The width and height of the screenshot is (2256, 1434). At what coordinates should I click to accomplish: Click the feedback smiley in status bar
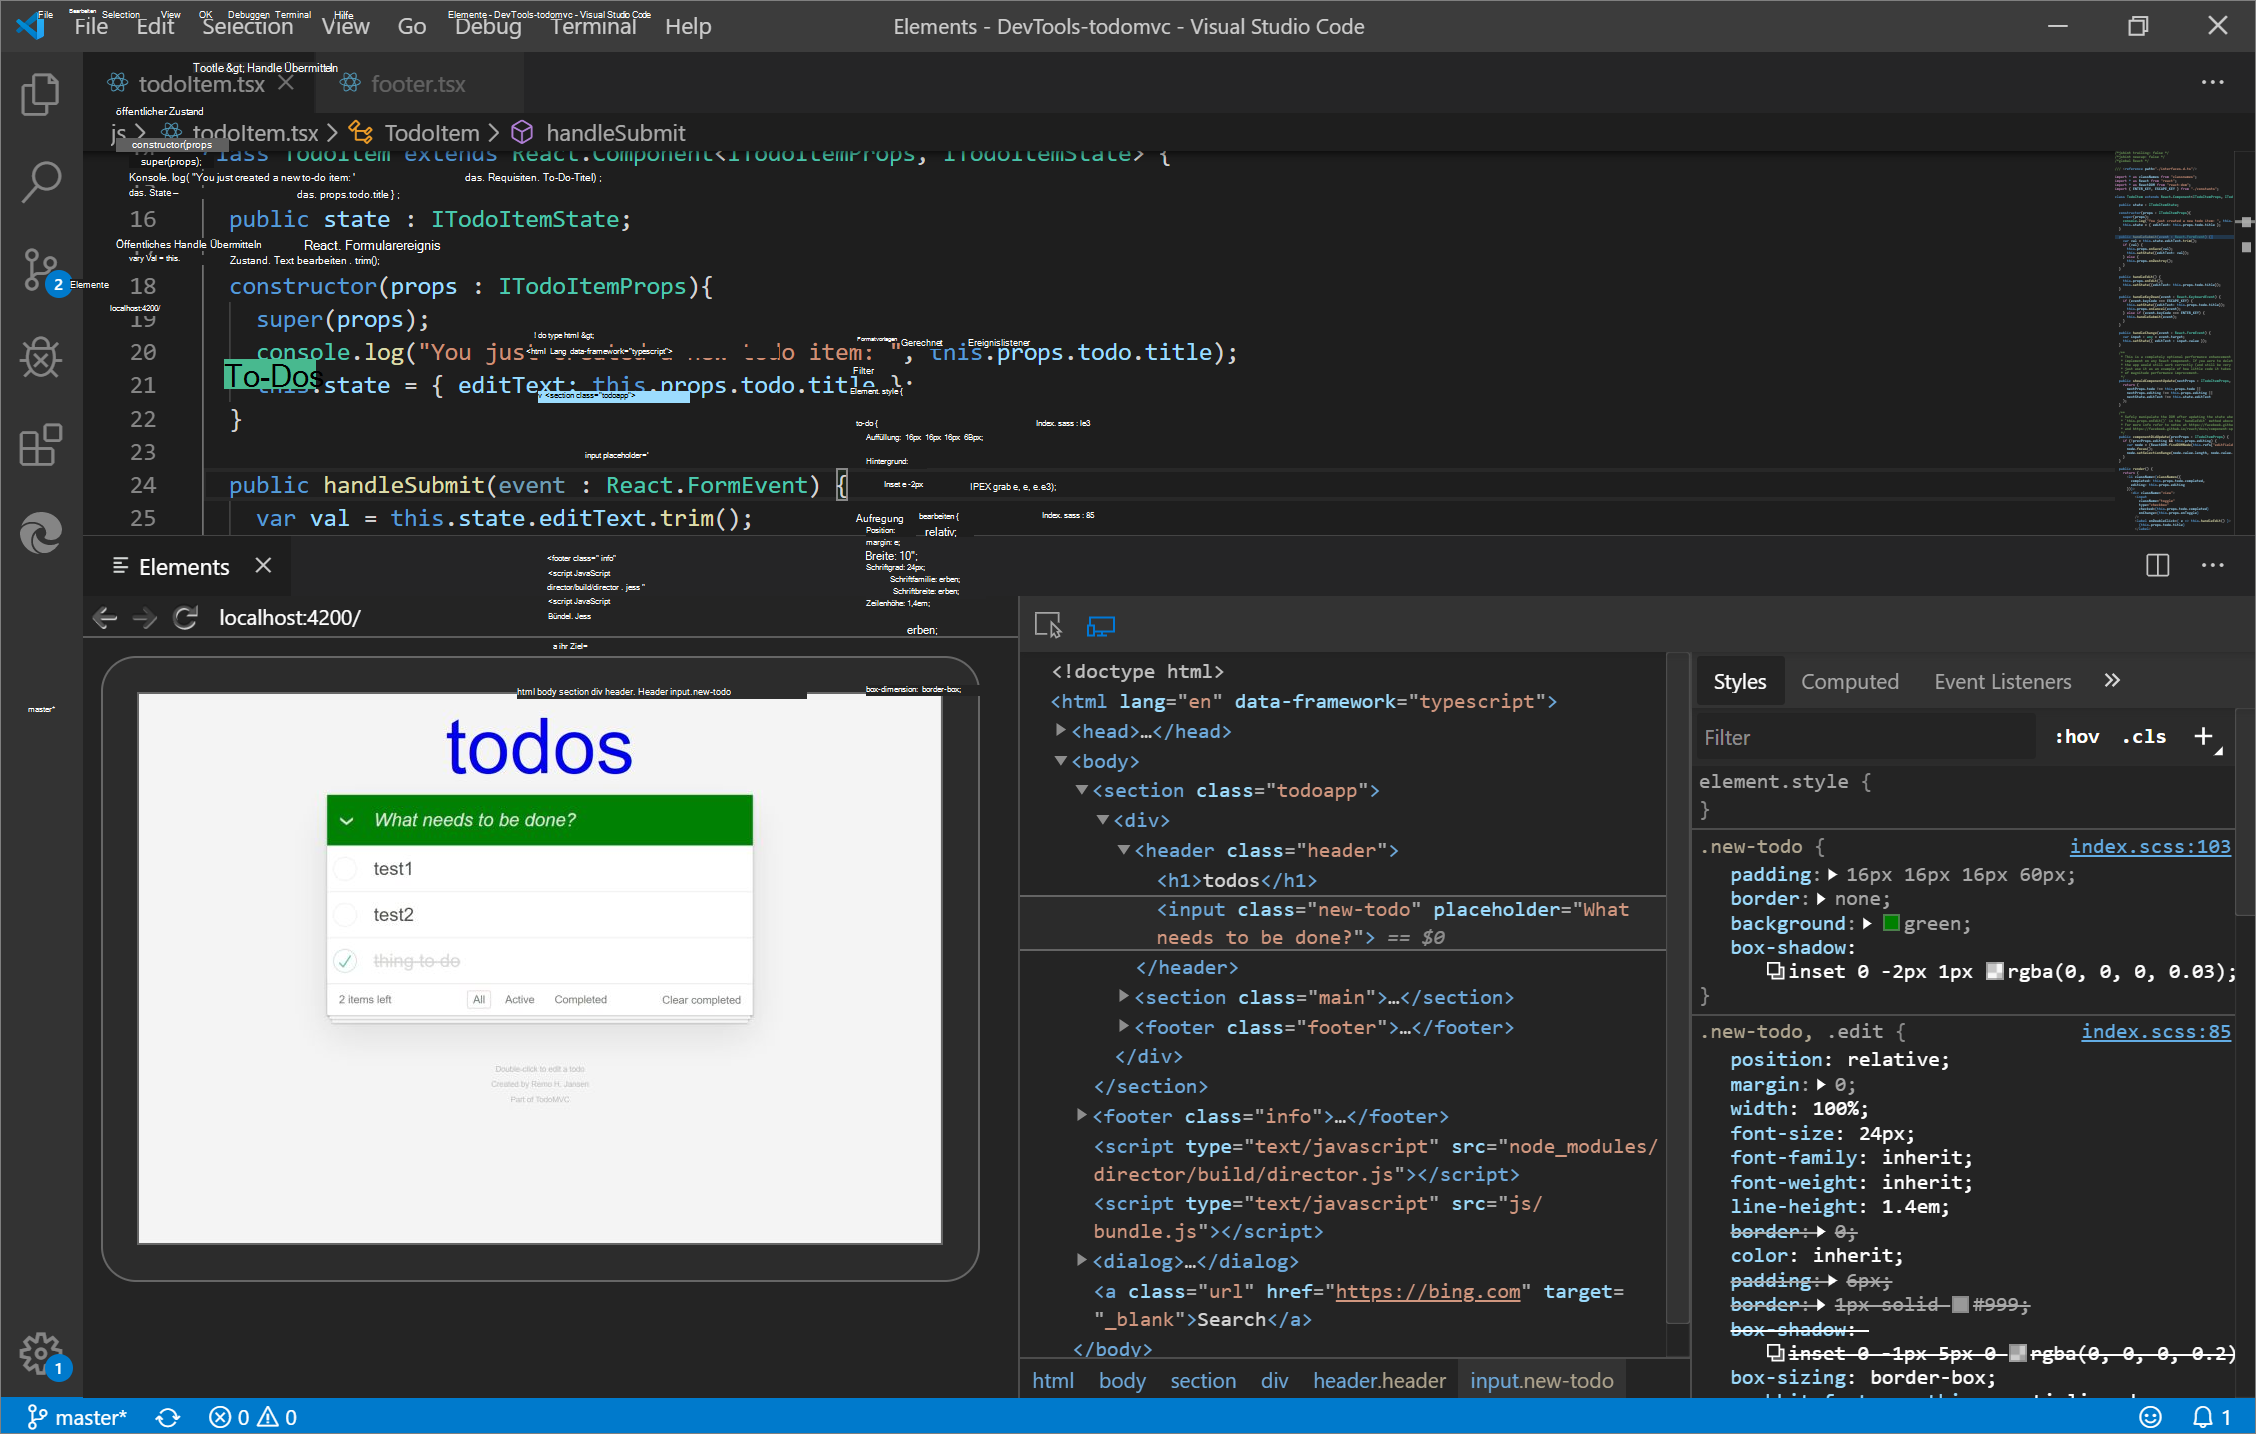(x=2149, y=1417)
